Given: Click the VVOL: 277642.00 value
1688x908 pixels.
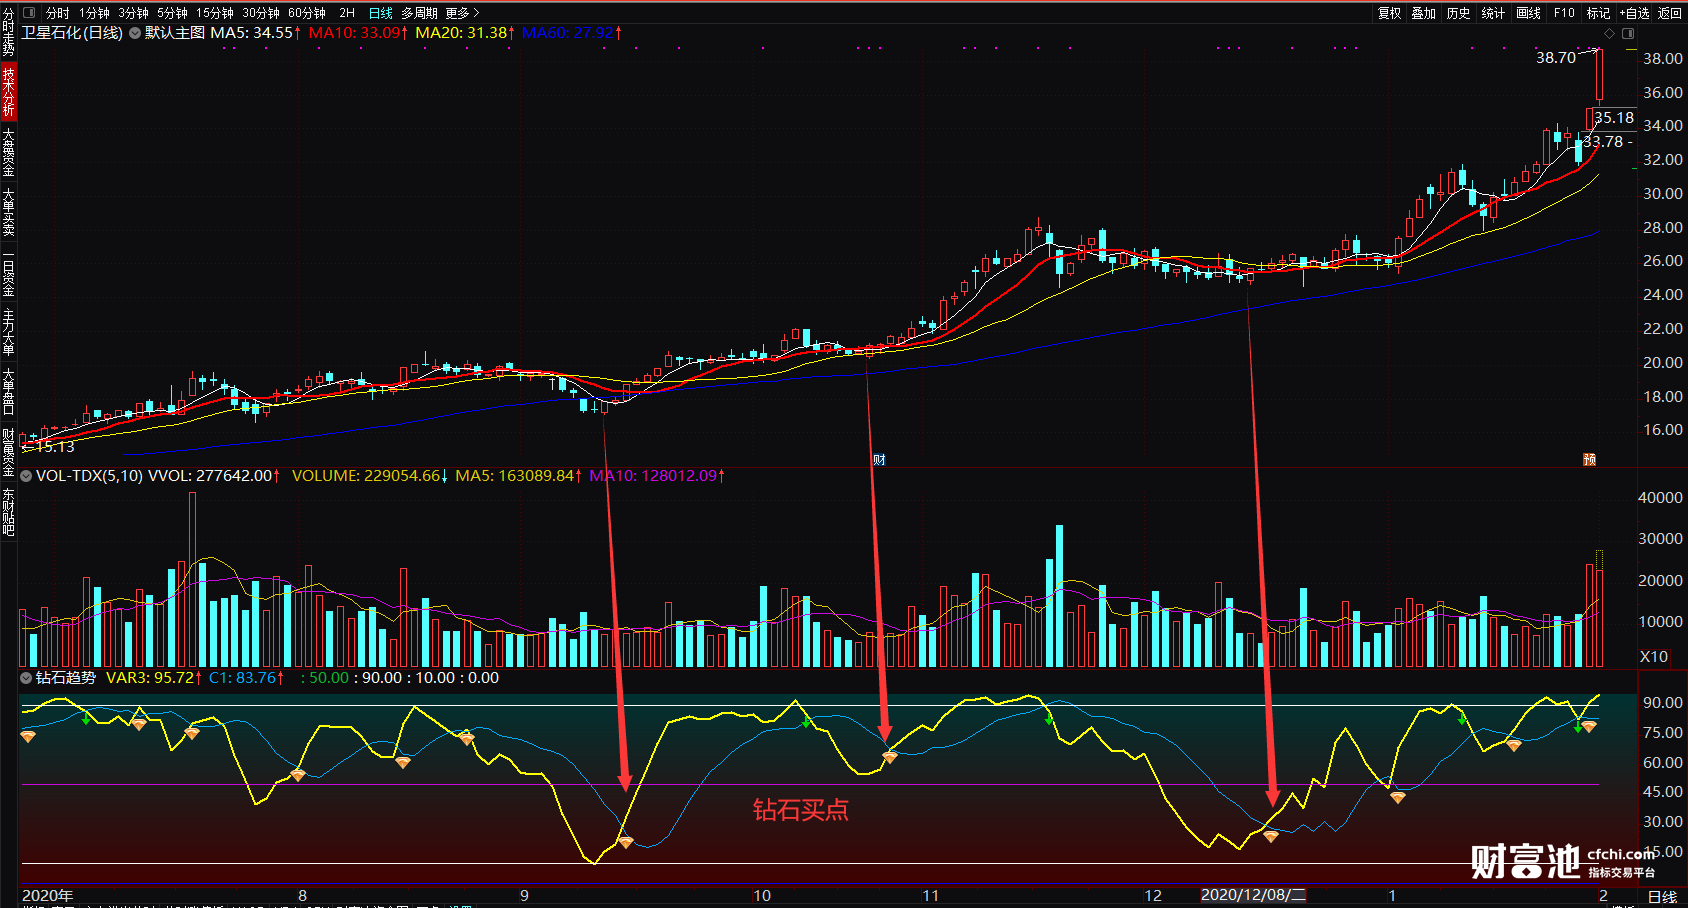Looking at the screenshot, I should (214, 476).
